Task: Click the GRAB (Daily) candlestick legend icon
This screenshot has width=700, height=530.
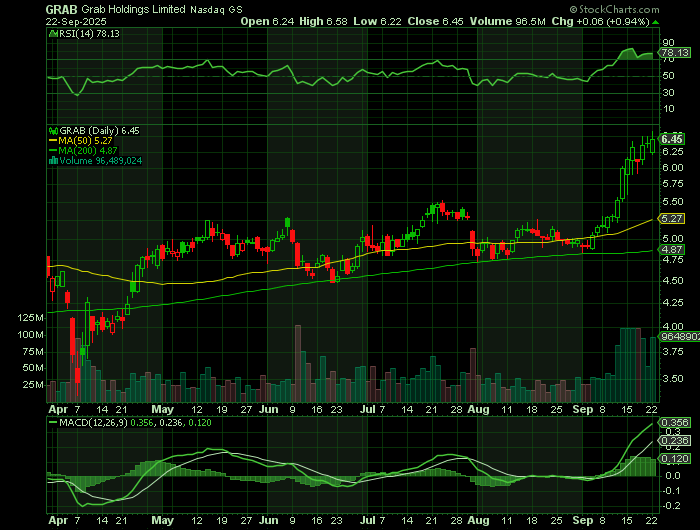Action: (x=53, y=131)
